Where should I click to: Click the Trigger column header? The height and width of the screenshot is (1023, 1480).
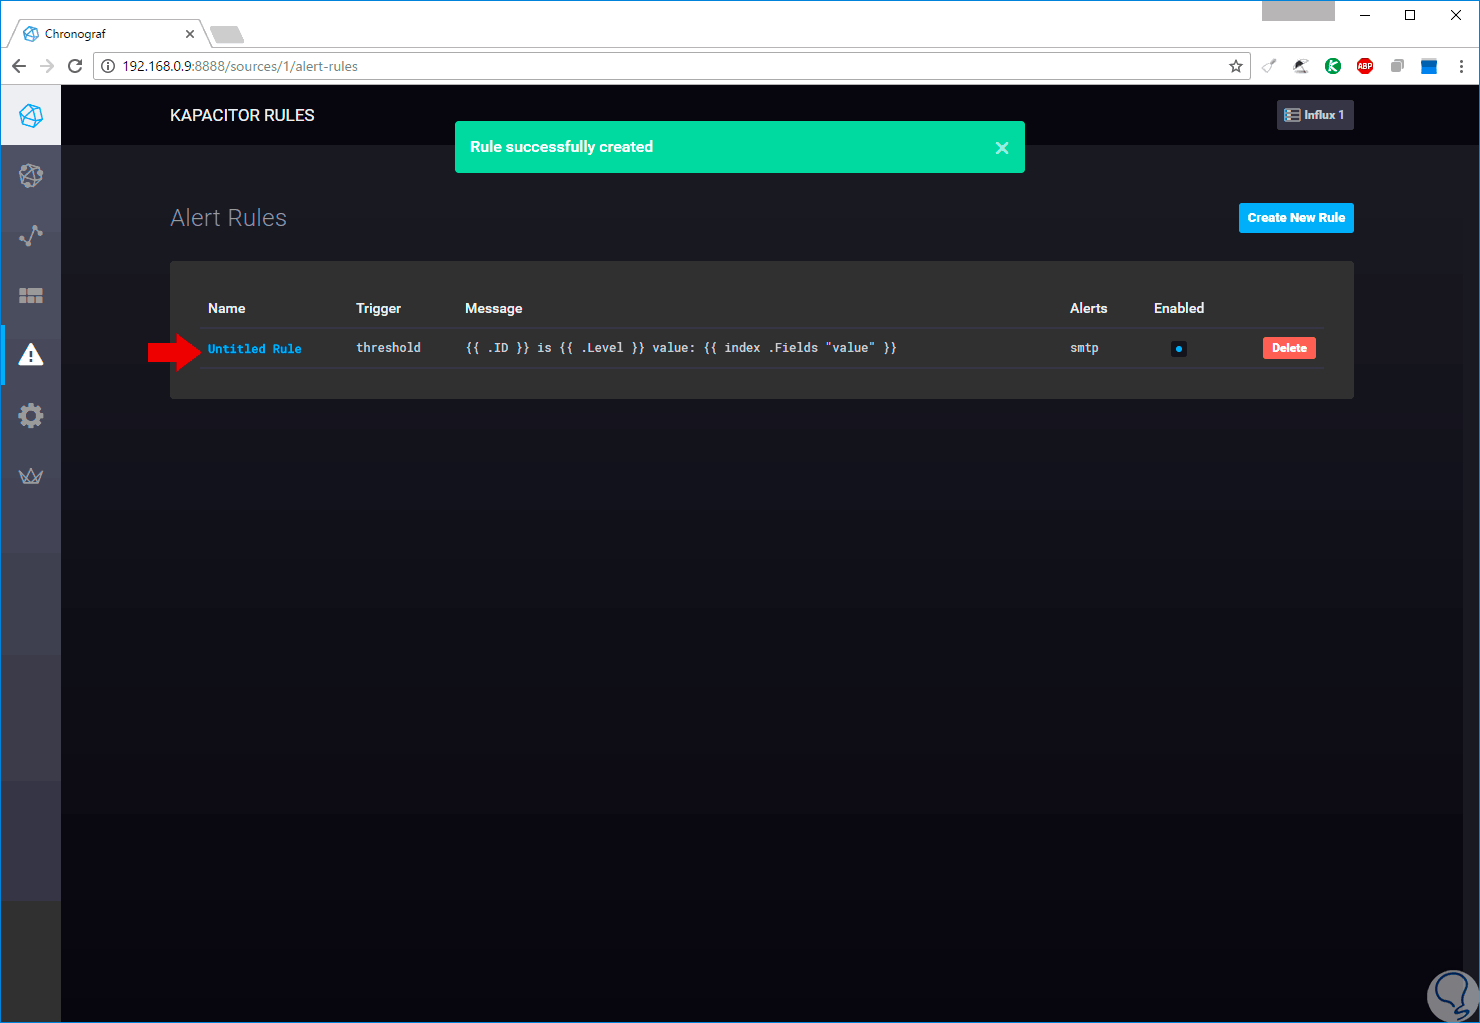(x=378, y=308)
